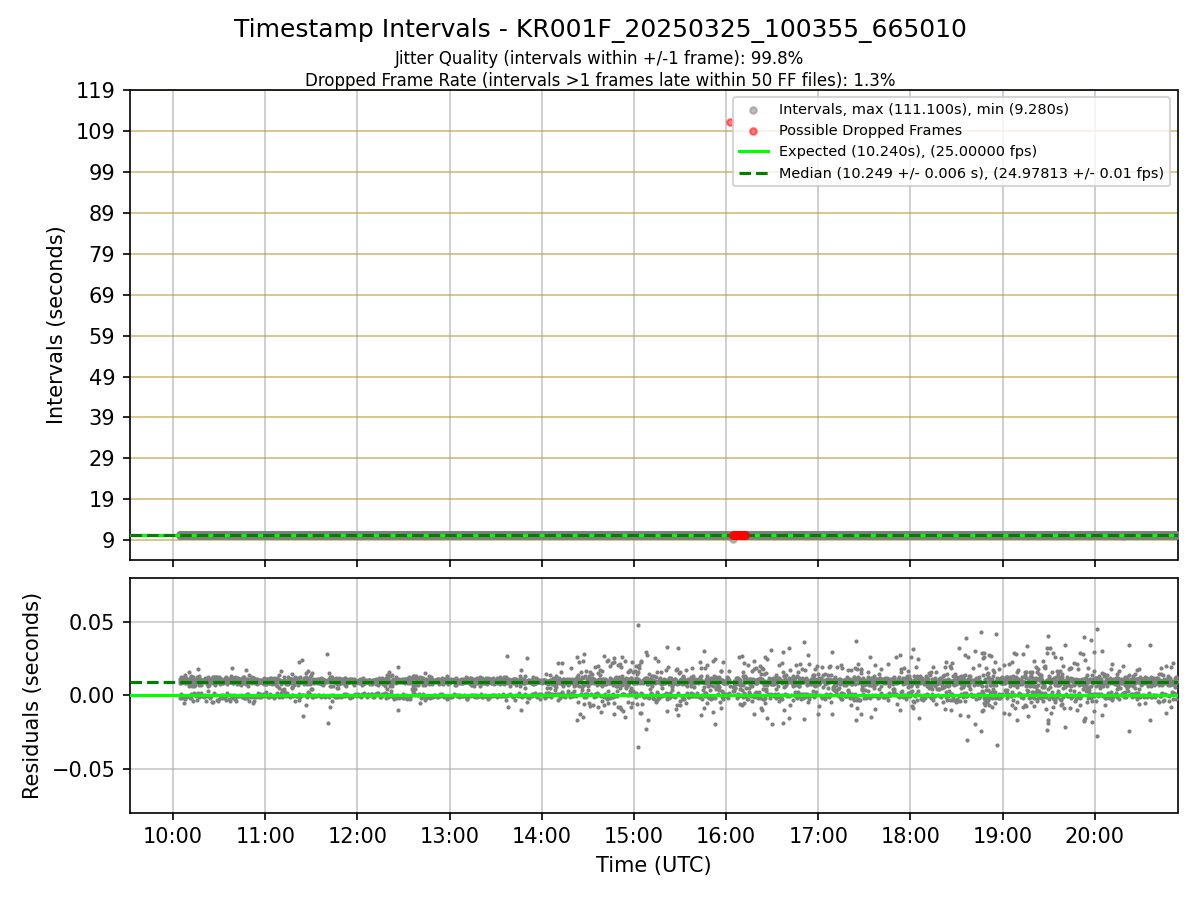The image size is (1200, 900).
Task: Click the 13:00 time tick label
Action: pos(449,834)
